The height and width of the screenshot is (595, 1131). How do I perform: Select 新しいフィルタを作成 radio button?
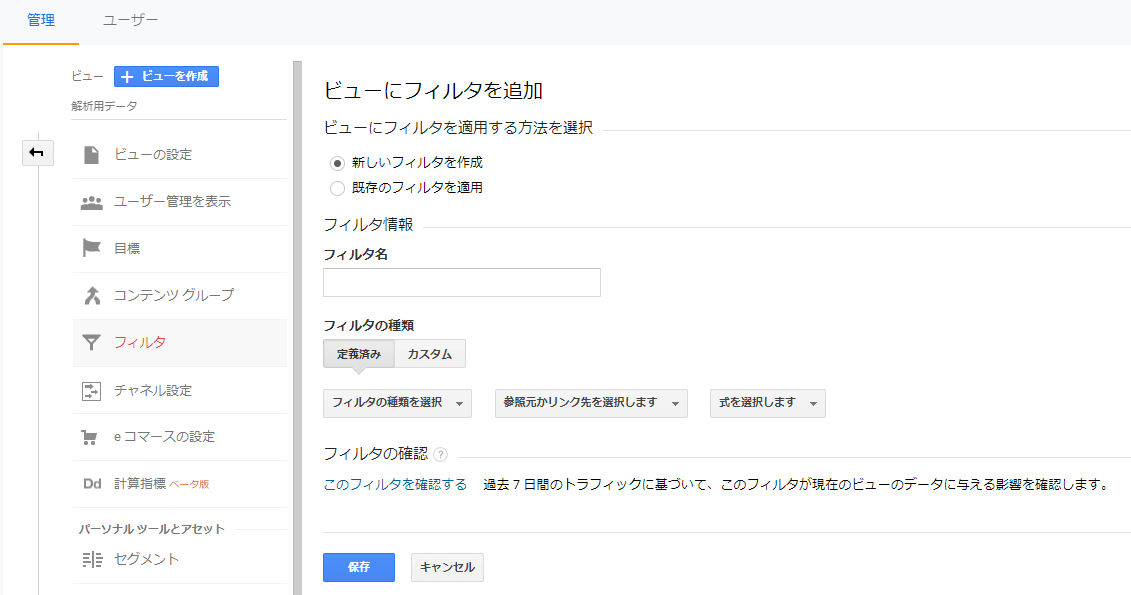tap(337, 163)
